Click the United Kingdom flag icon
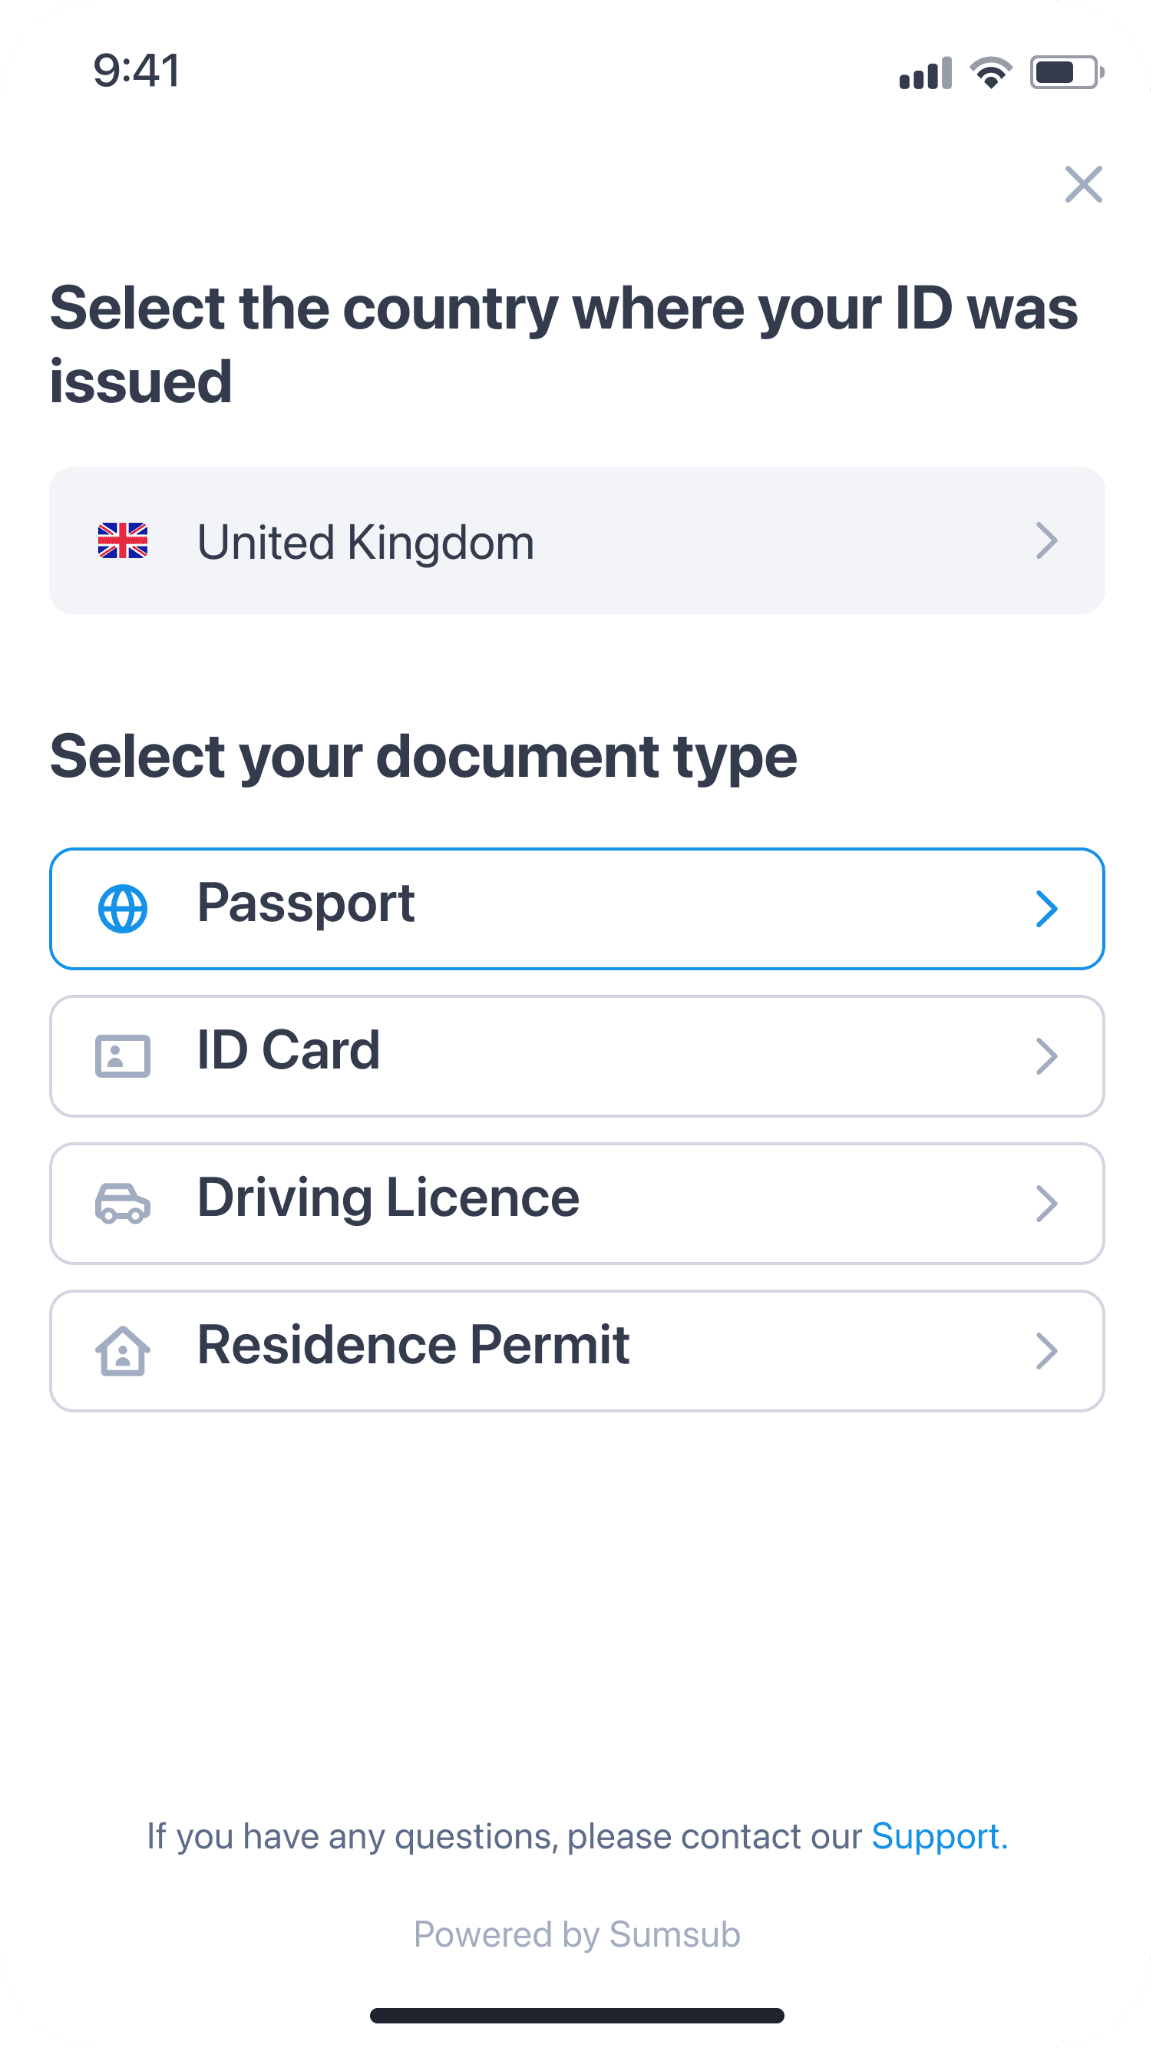 123,541
